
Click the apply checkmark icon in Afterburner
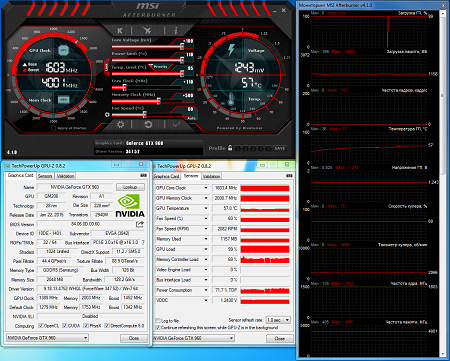176,125
